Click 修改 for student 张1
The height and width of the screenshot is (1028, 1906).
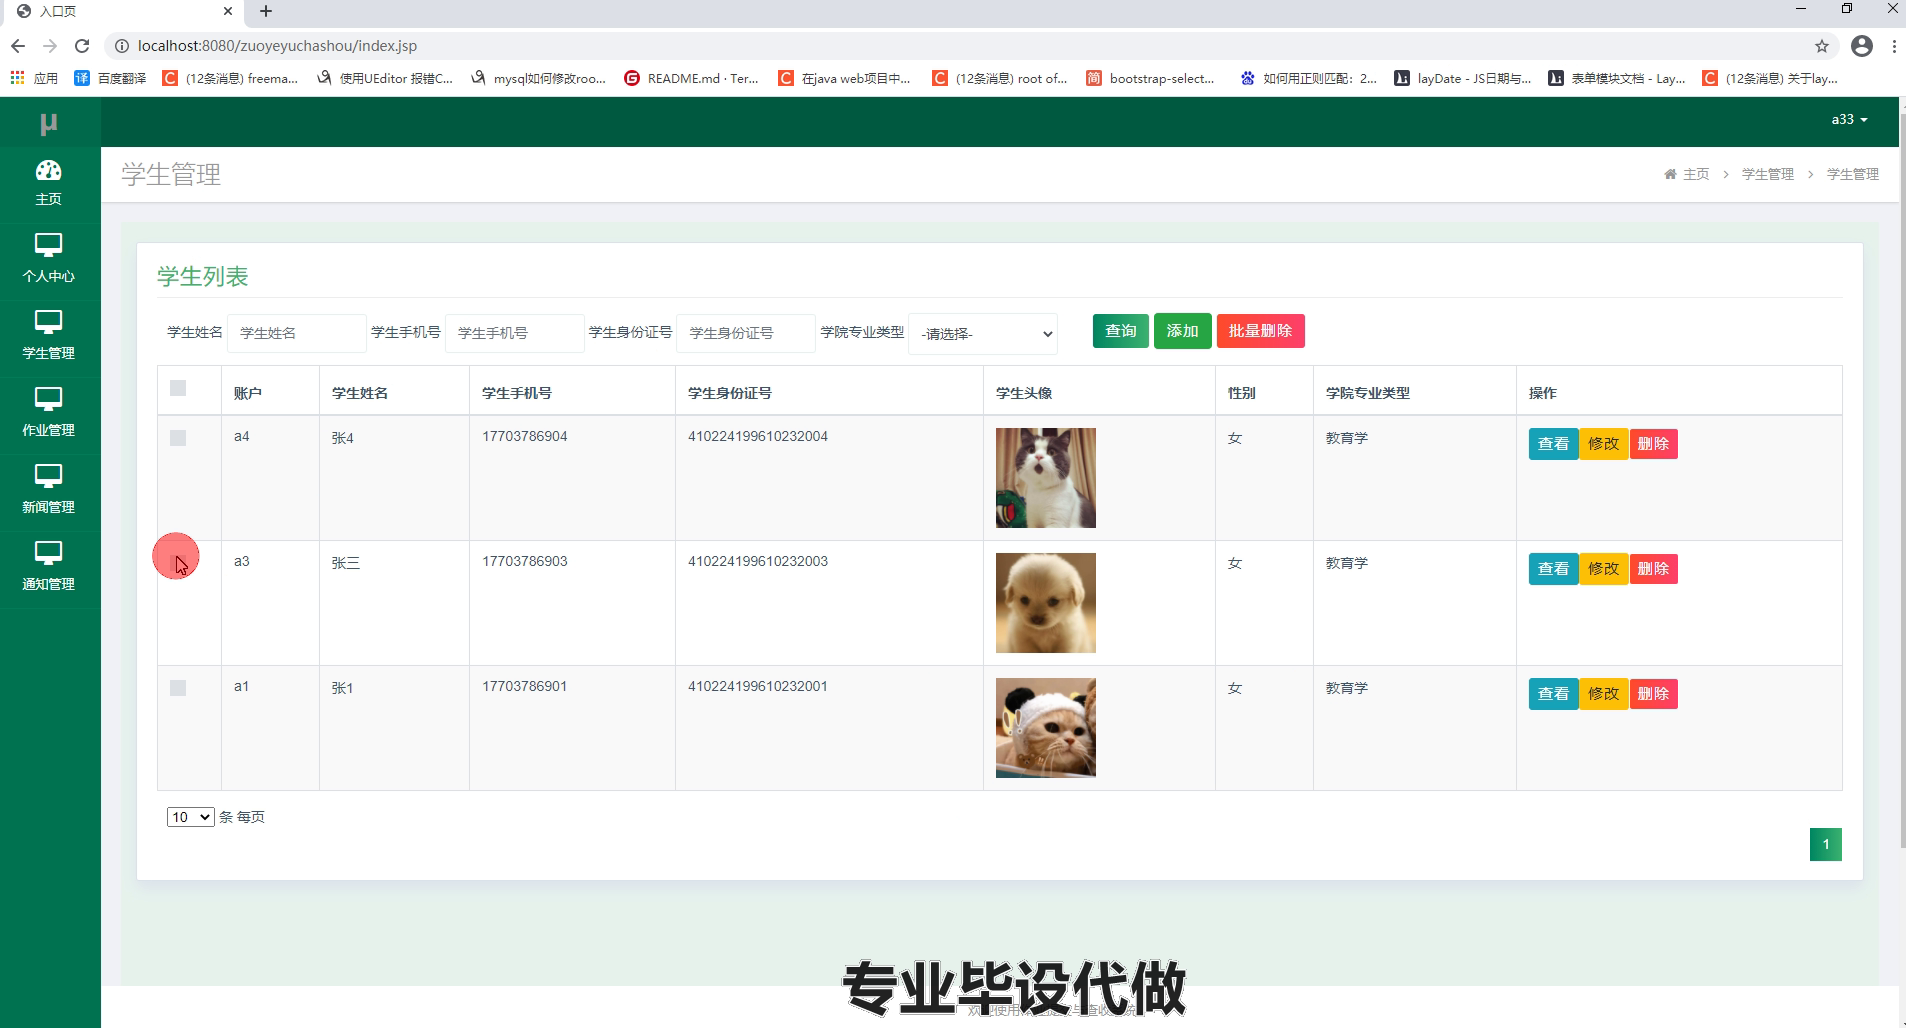pyautogui.click(x=1603, y=694)
